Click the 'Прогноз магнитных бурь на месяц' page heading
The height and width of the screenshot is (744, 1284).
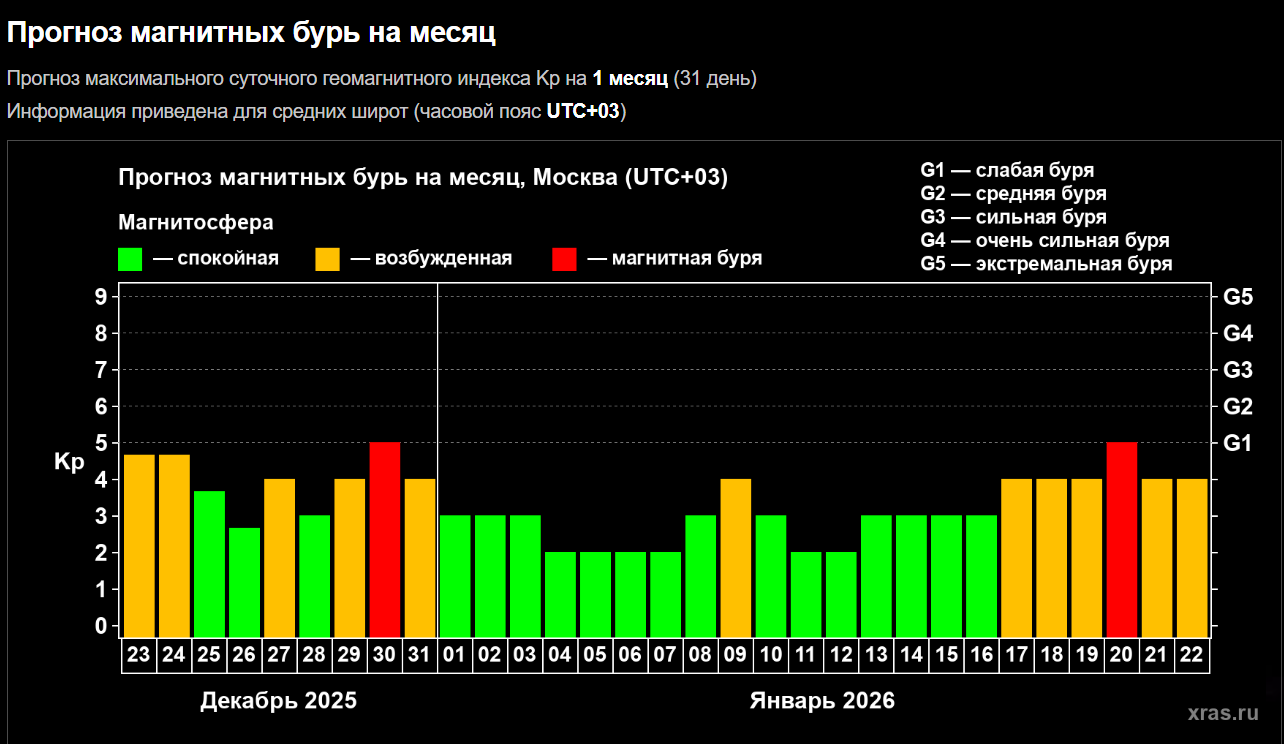(252, 33)
